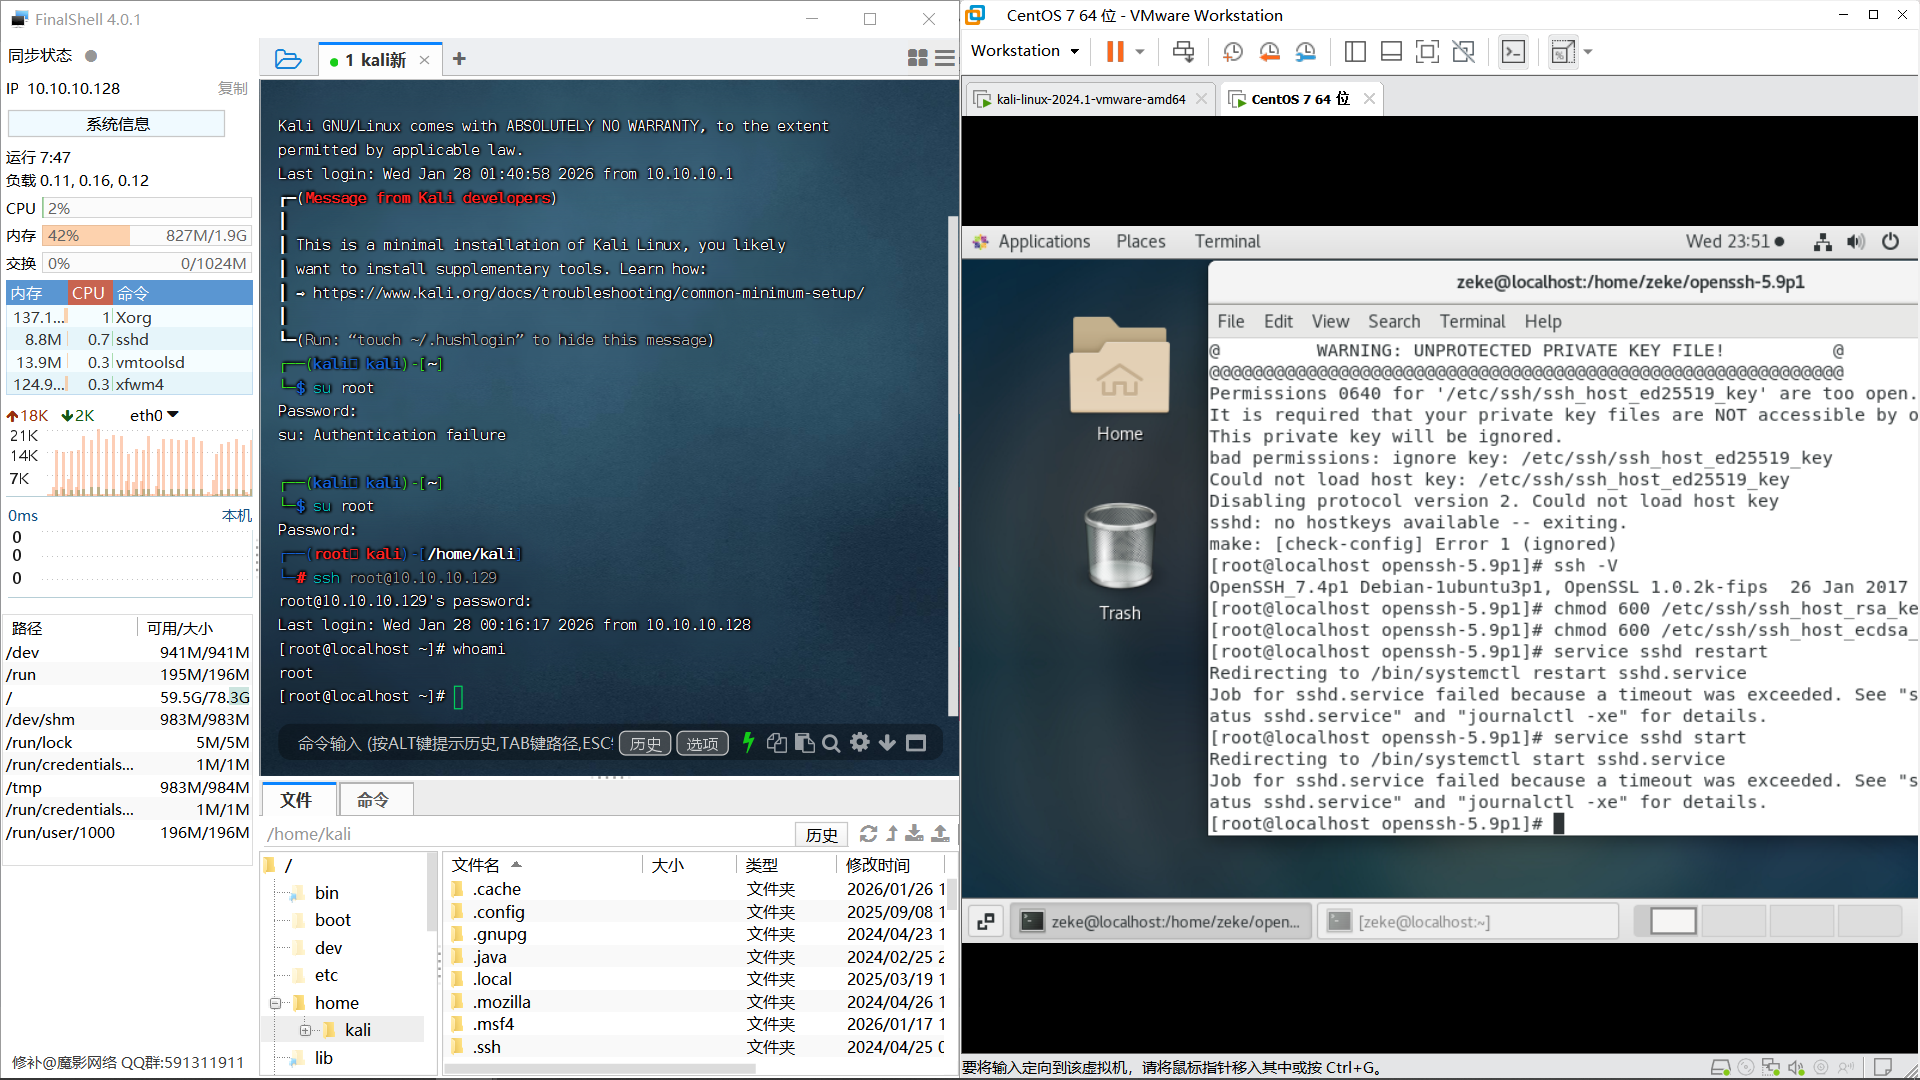This screenshot has width=1920, height=1080.
Task: Open FinalShell folder connection manager icon
Action: (x=288, y=59)
